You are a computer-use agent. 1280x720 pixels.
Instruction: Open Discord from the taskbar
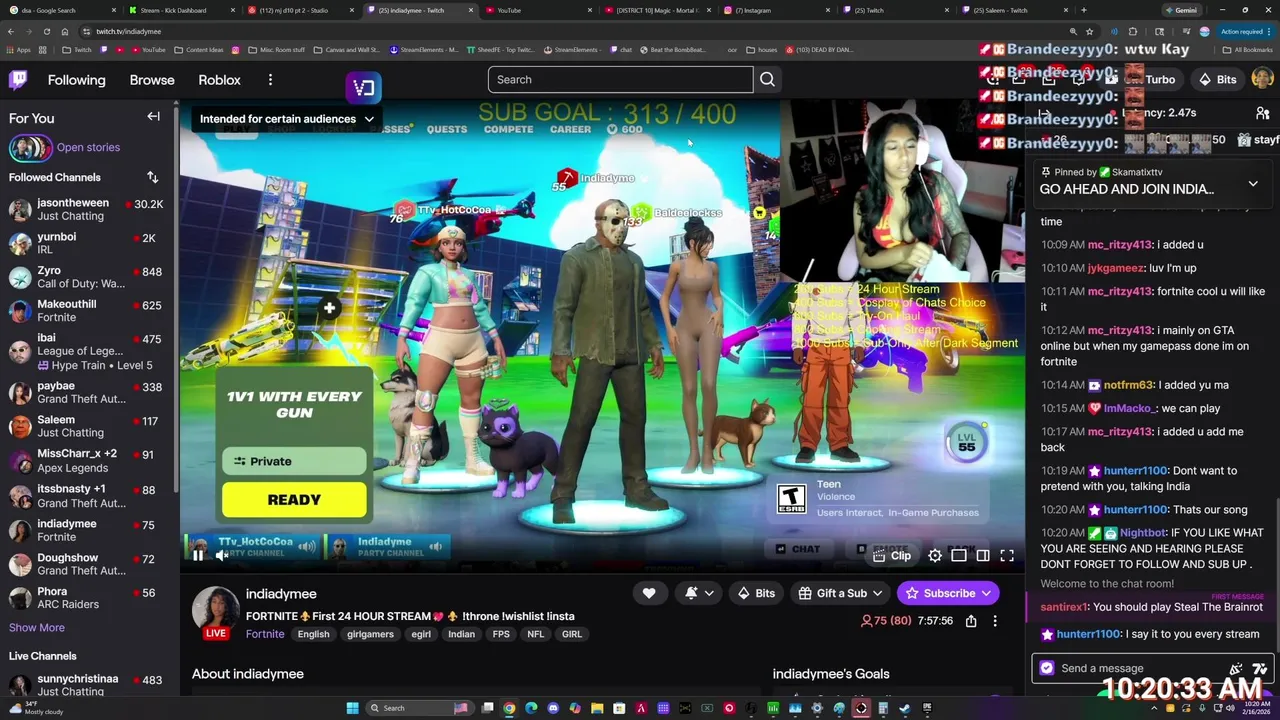pos(553,708)
